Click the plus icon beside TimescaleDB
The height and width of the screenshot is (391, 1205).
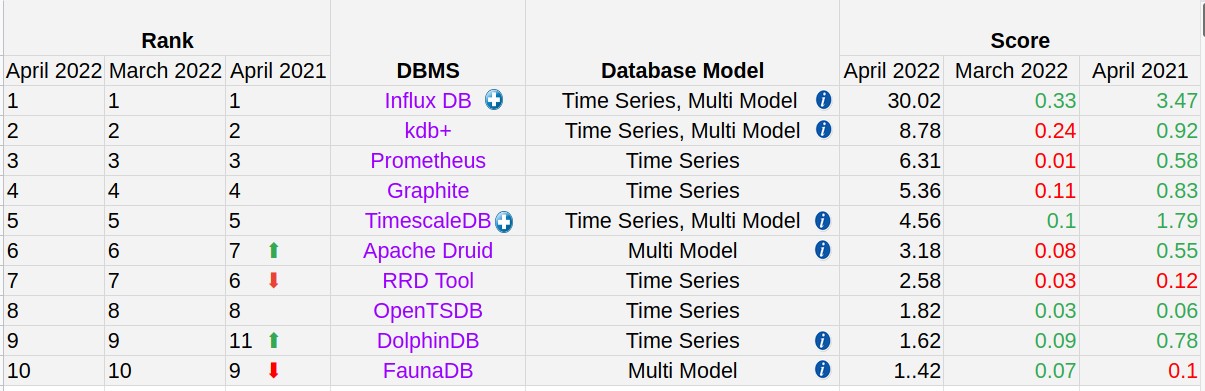click(503, 222)
